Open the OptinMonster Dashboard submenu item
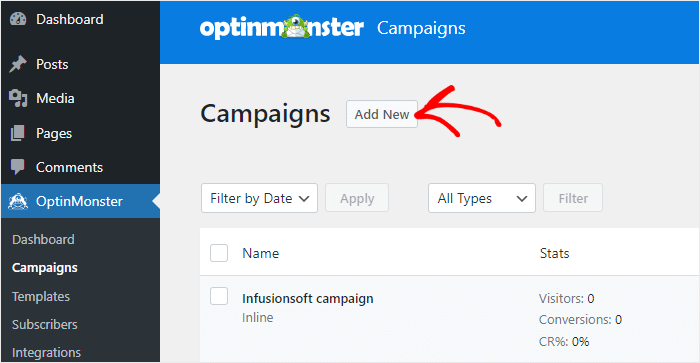700x363 pixels. pos(43,240)
